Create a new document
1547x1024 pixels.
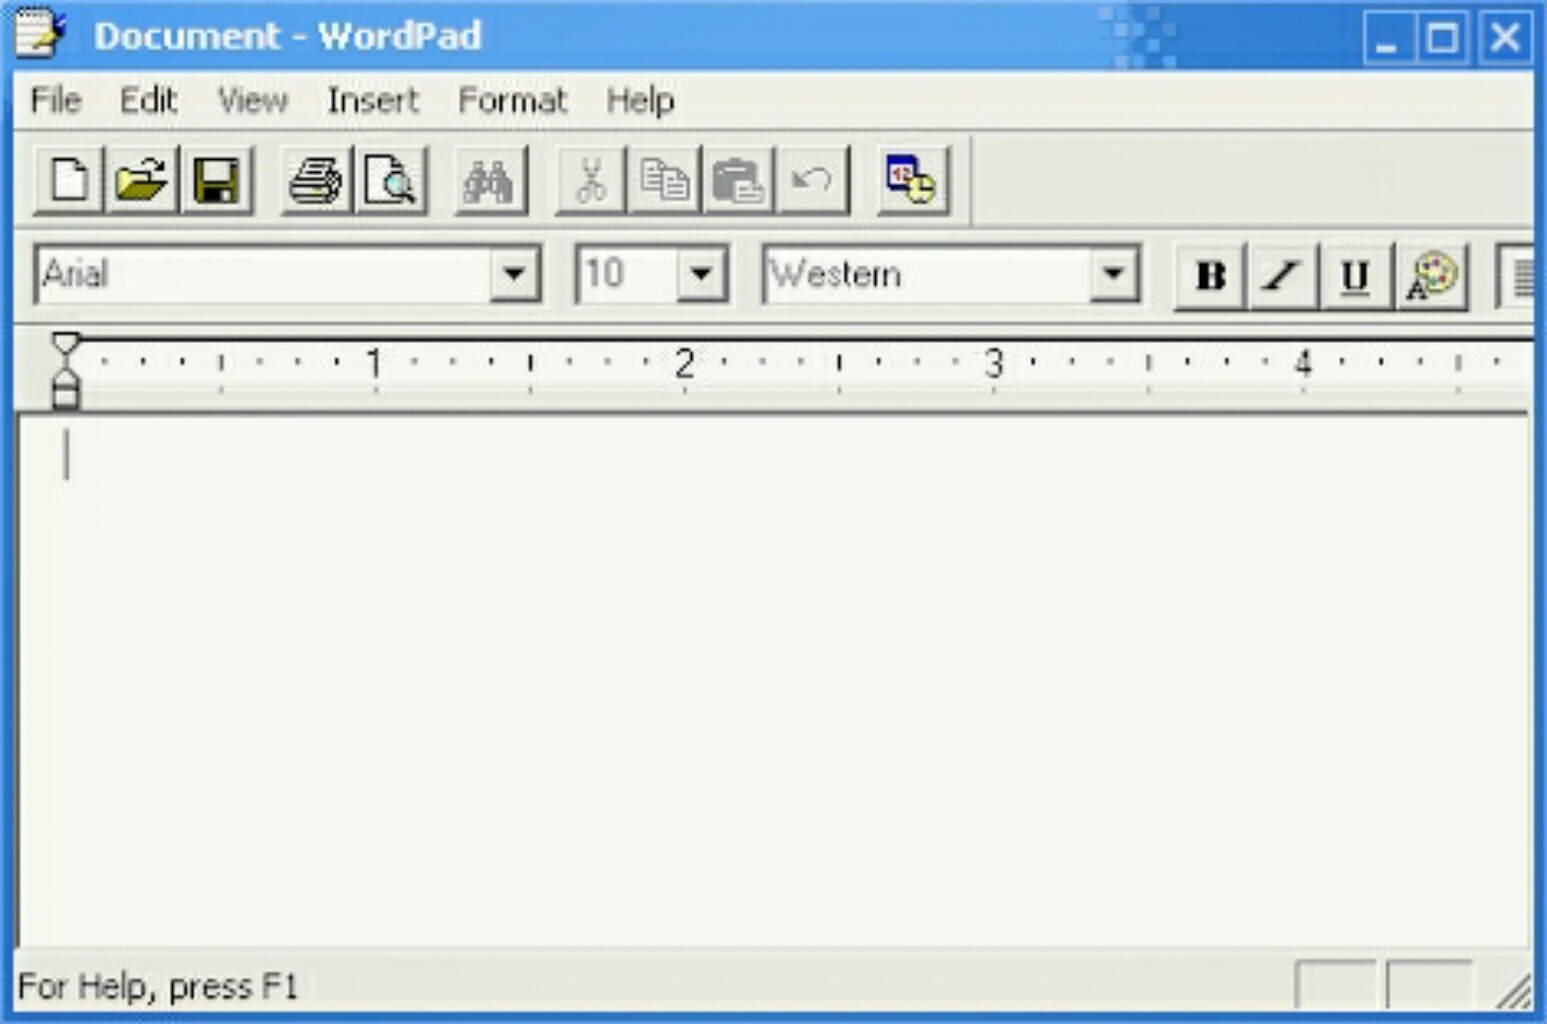[x=68, y=180]
